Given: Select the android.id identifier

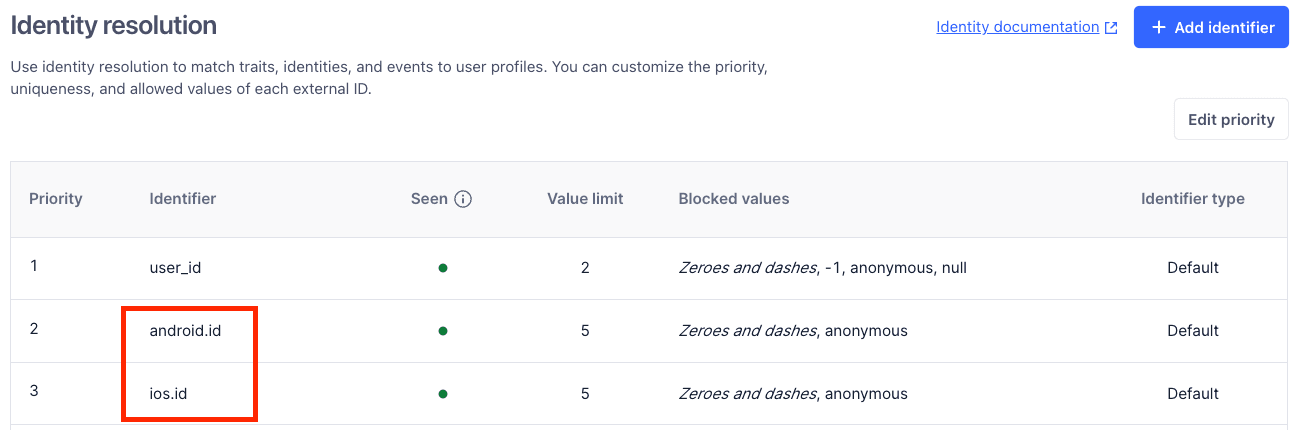Looking at the screenshot, I should (x=185, y=330).
